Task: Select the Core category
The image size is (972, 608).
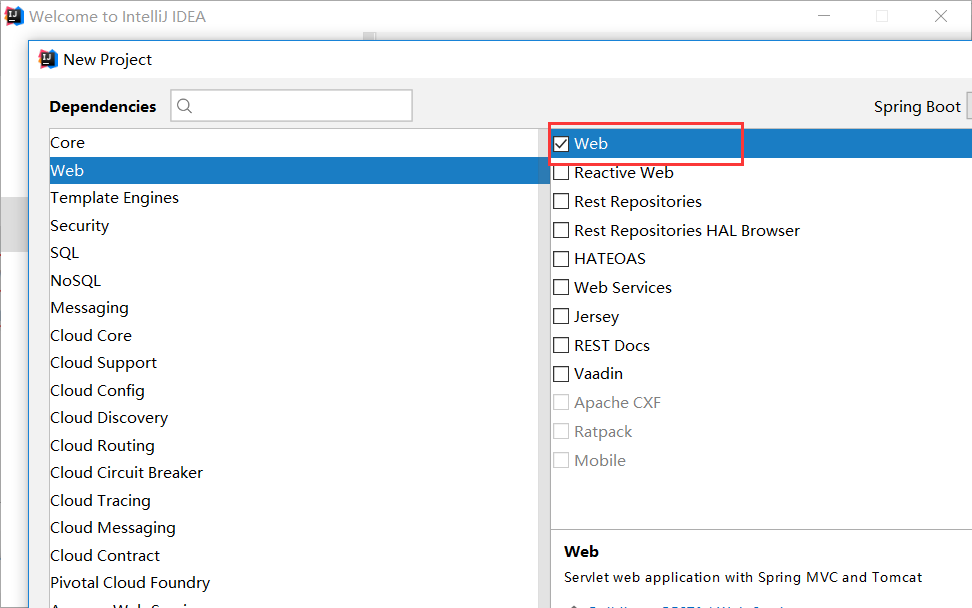Action: 295,143
